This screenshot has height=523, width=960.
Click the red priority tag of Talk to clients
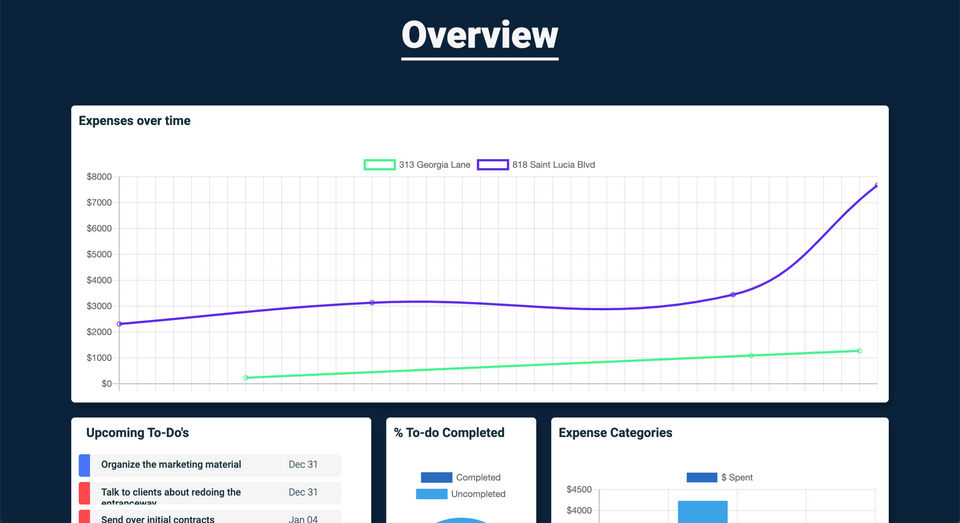click(84, 493)
